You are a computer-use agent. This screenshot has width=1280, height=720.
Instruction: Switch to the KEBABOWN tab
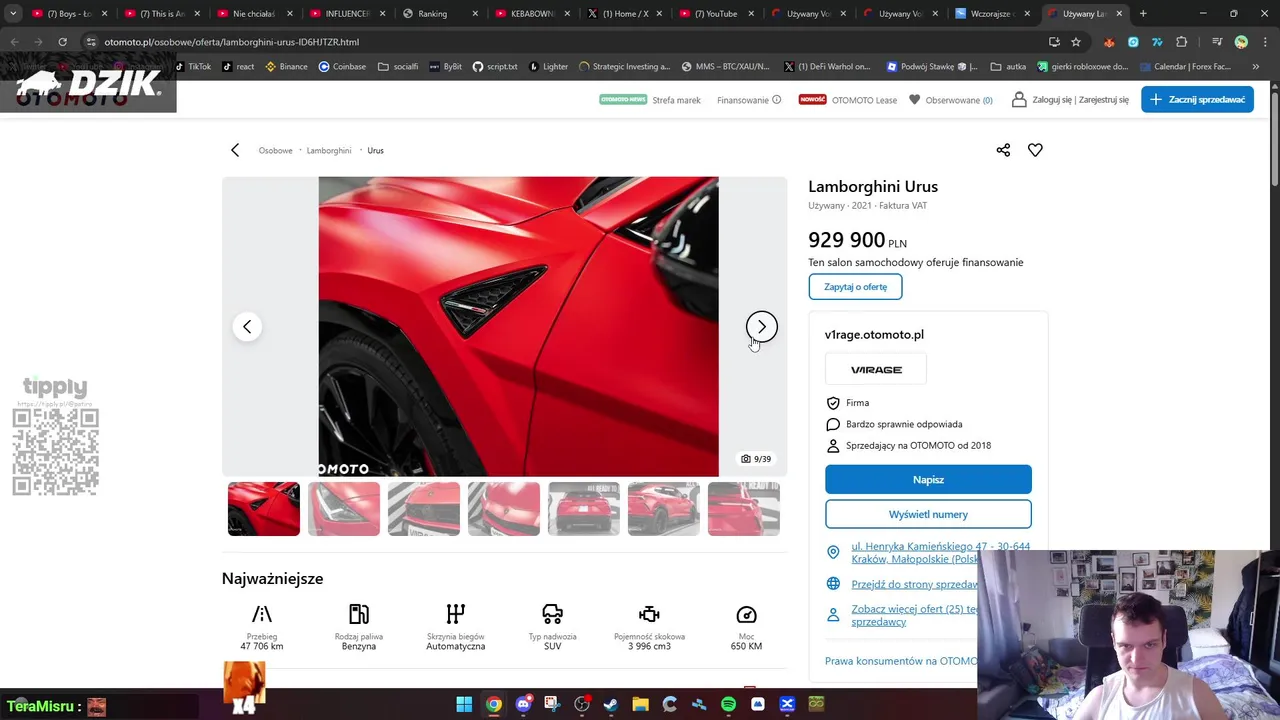pos(533,14)
